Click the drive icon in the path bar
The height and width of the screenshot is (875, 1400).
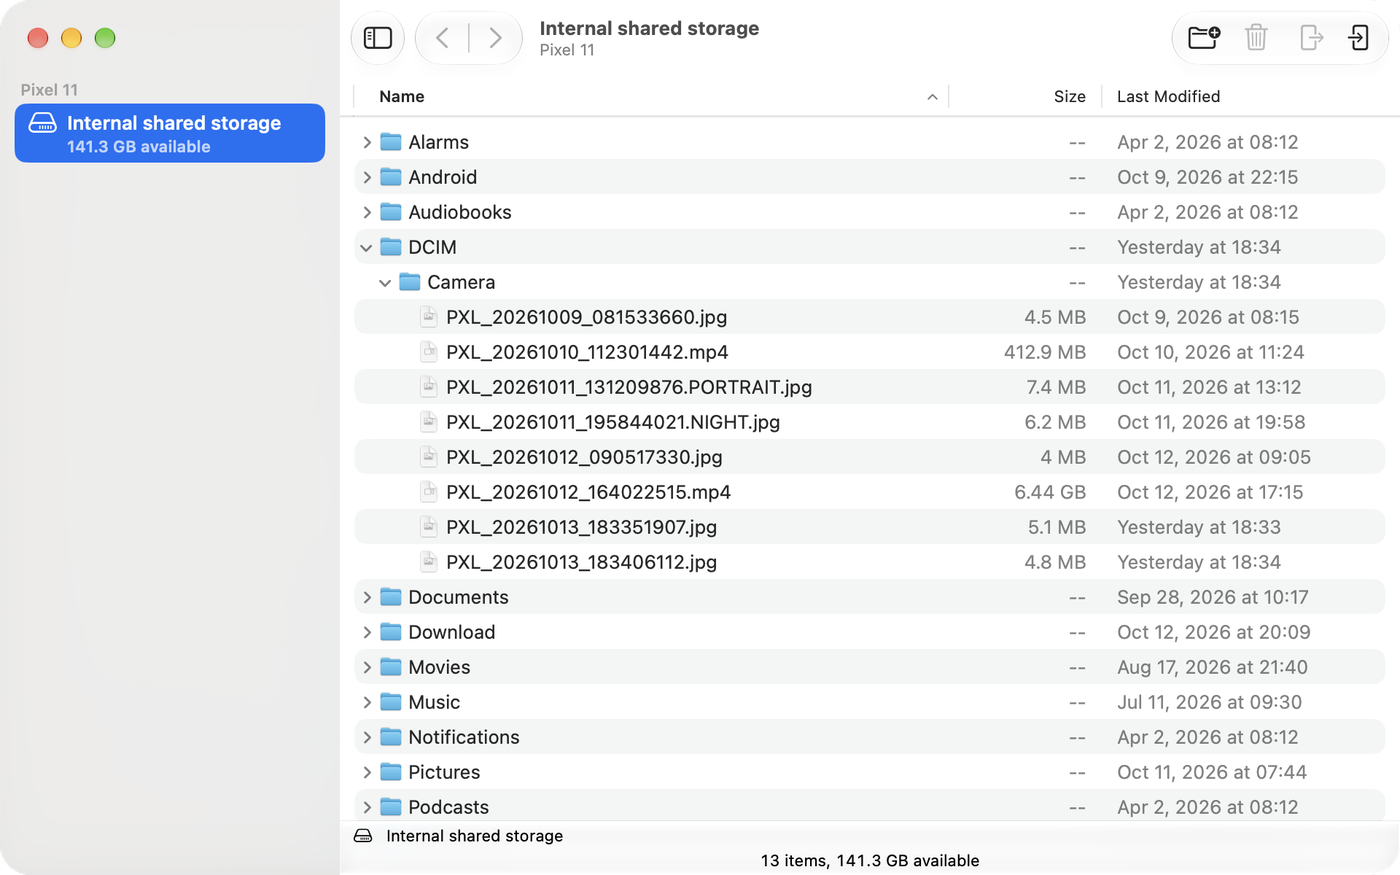[363, 836]
